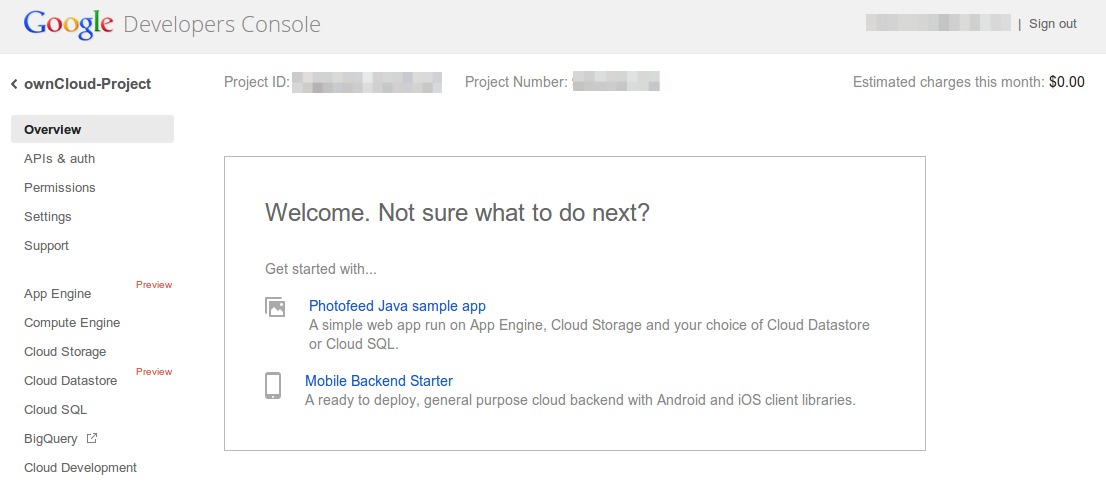
Task: Open BigQuery from the sidebar
Action: coord(51,438)
